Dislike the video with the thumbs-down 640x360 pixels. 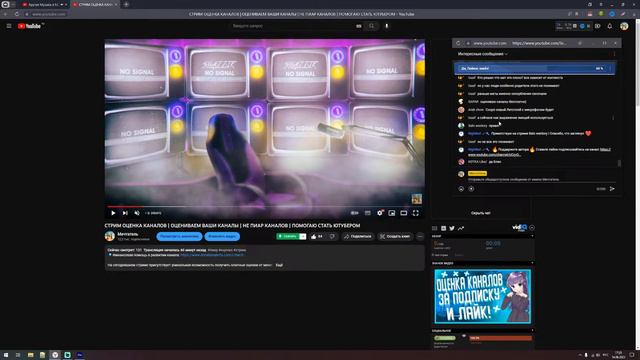click(x=332, y=236)
